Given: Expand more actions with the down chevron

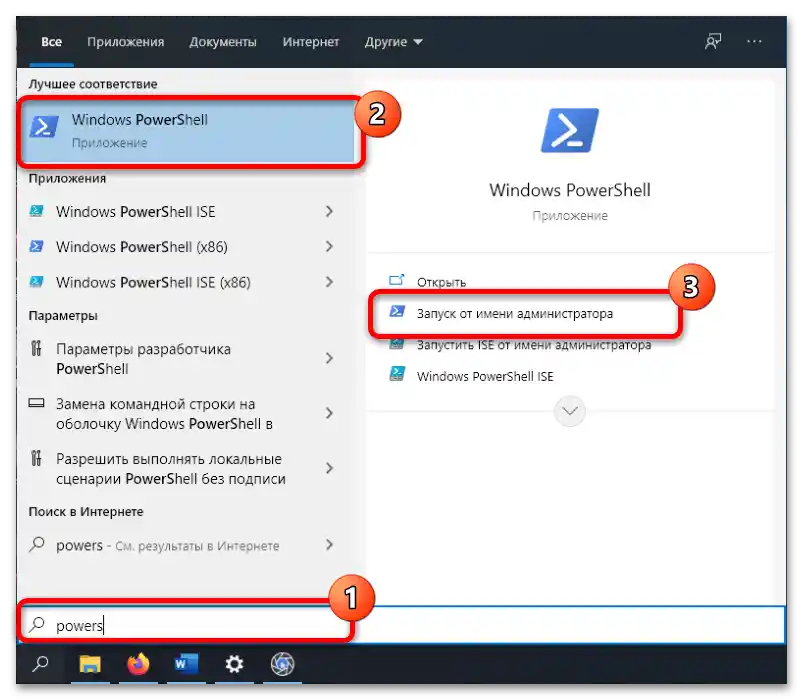Looking at the screenshot, I should [569, 411].
